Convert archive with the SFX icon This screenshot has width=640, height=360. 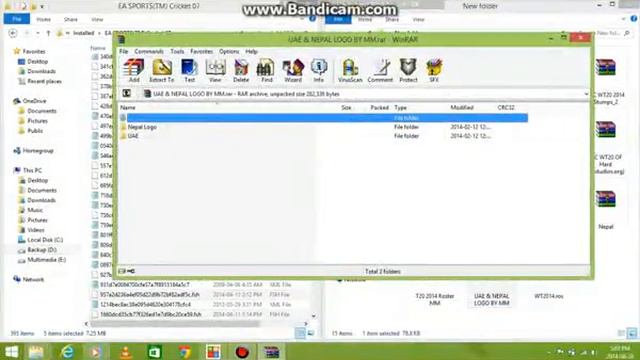coord(434,71)
